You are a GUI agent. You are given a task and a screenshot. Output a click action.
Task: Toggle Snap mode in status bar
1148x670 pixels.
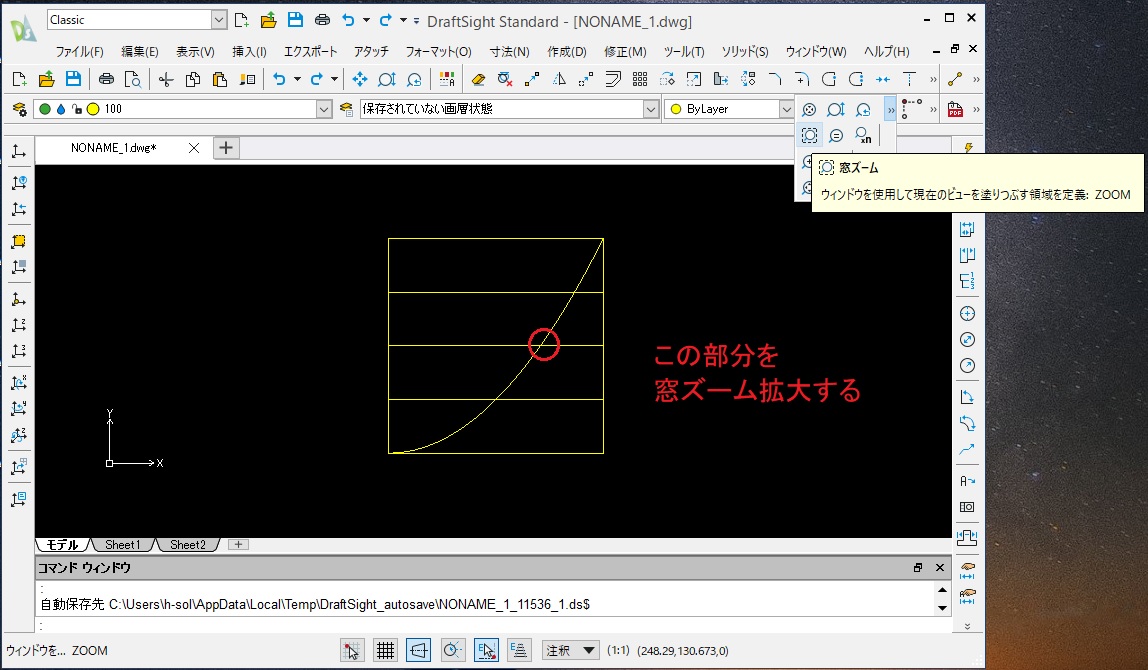[x=352, y=650]
